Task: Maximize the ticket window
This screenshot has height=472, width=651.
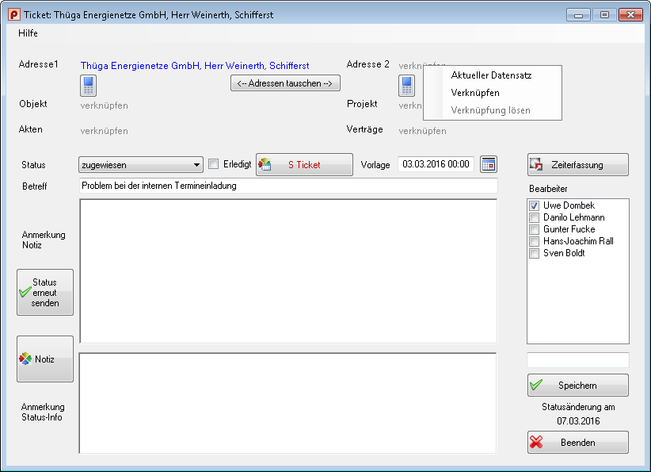Action: [x=604, y=15]
